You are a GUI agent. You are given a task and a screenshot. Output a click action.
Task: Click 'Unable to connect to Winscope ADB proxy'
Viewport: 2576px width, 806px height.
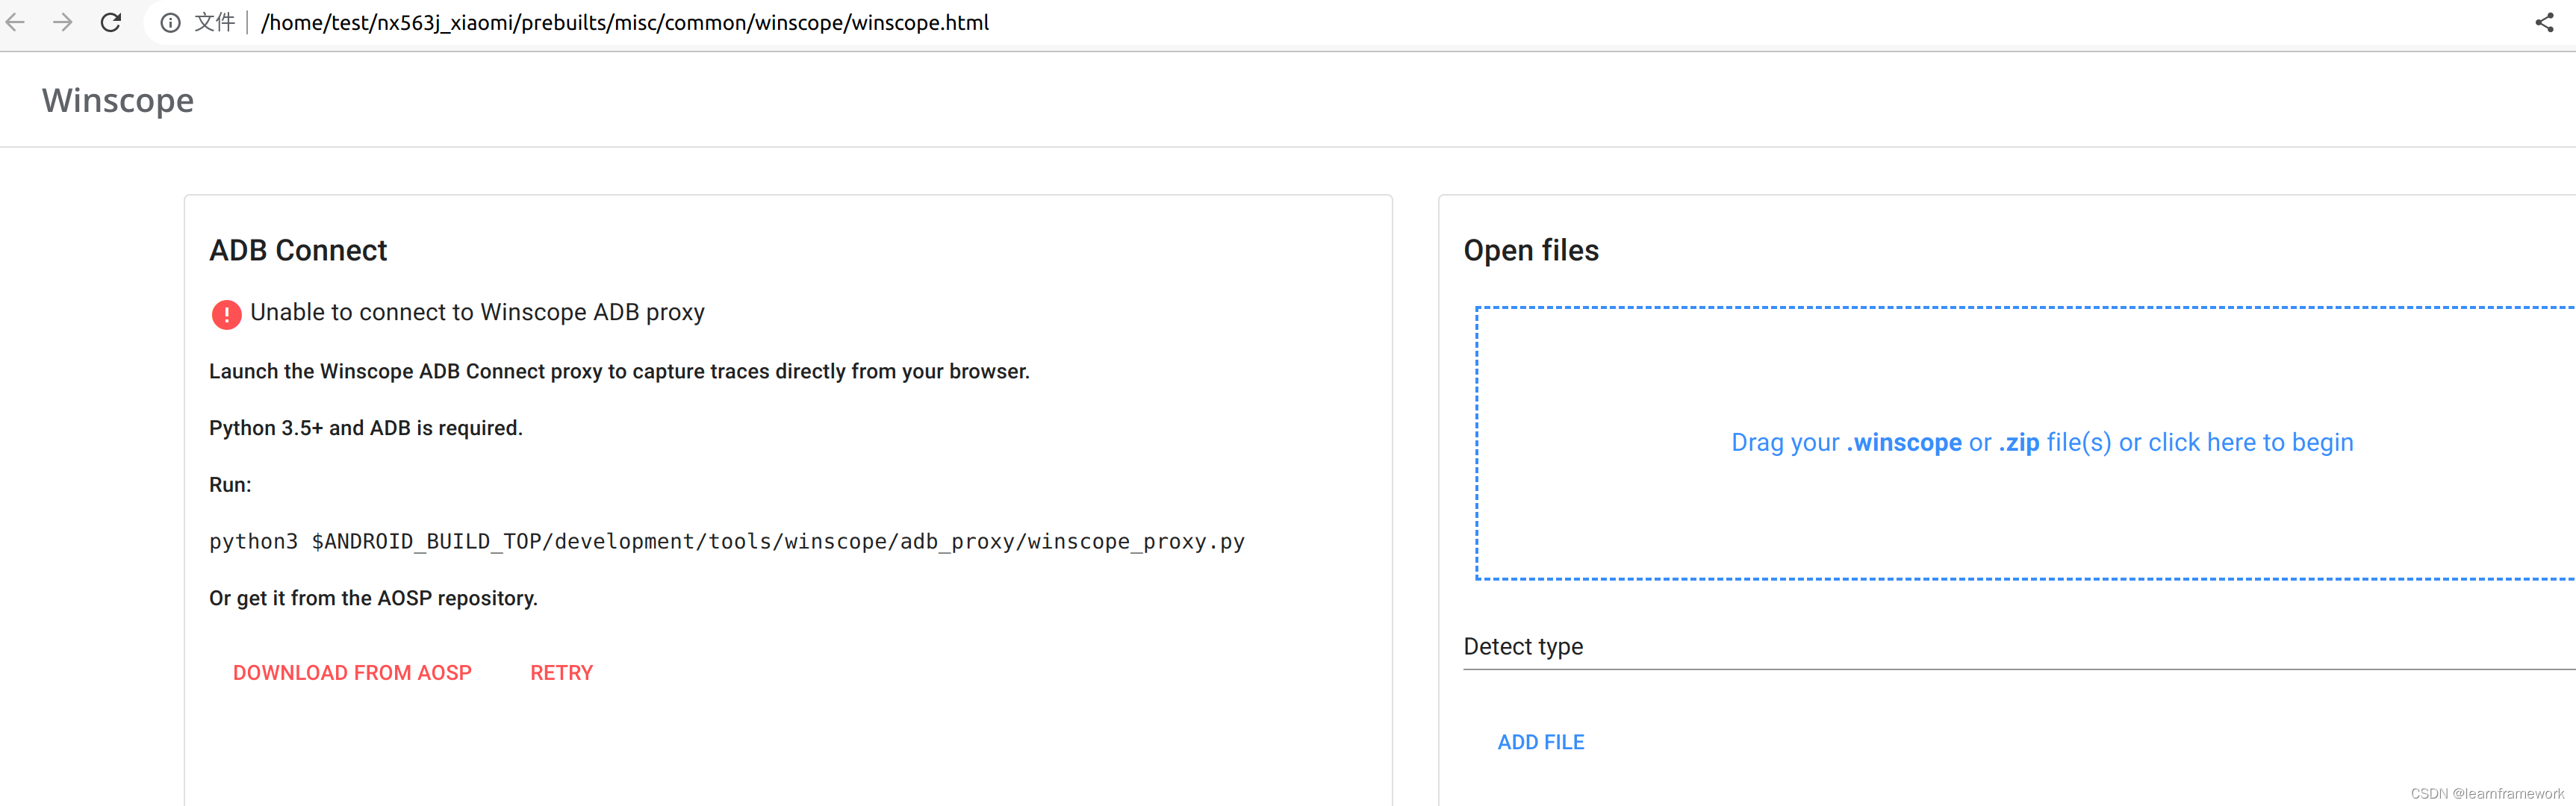pyautogui.click(x=477, y=312)
